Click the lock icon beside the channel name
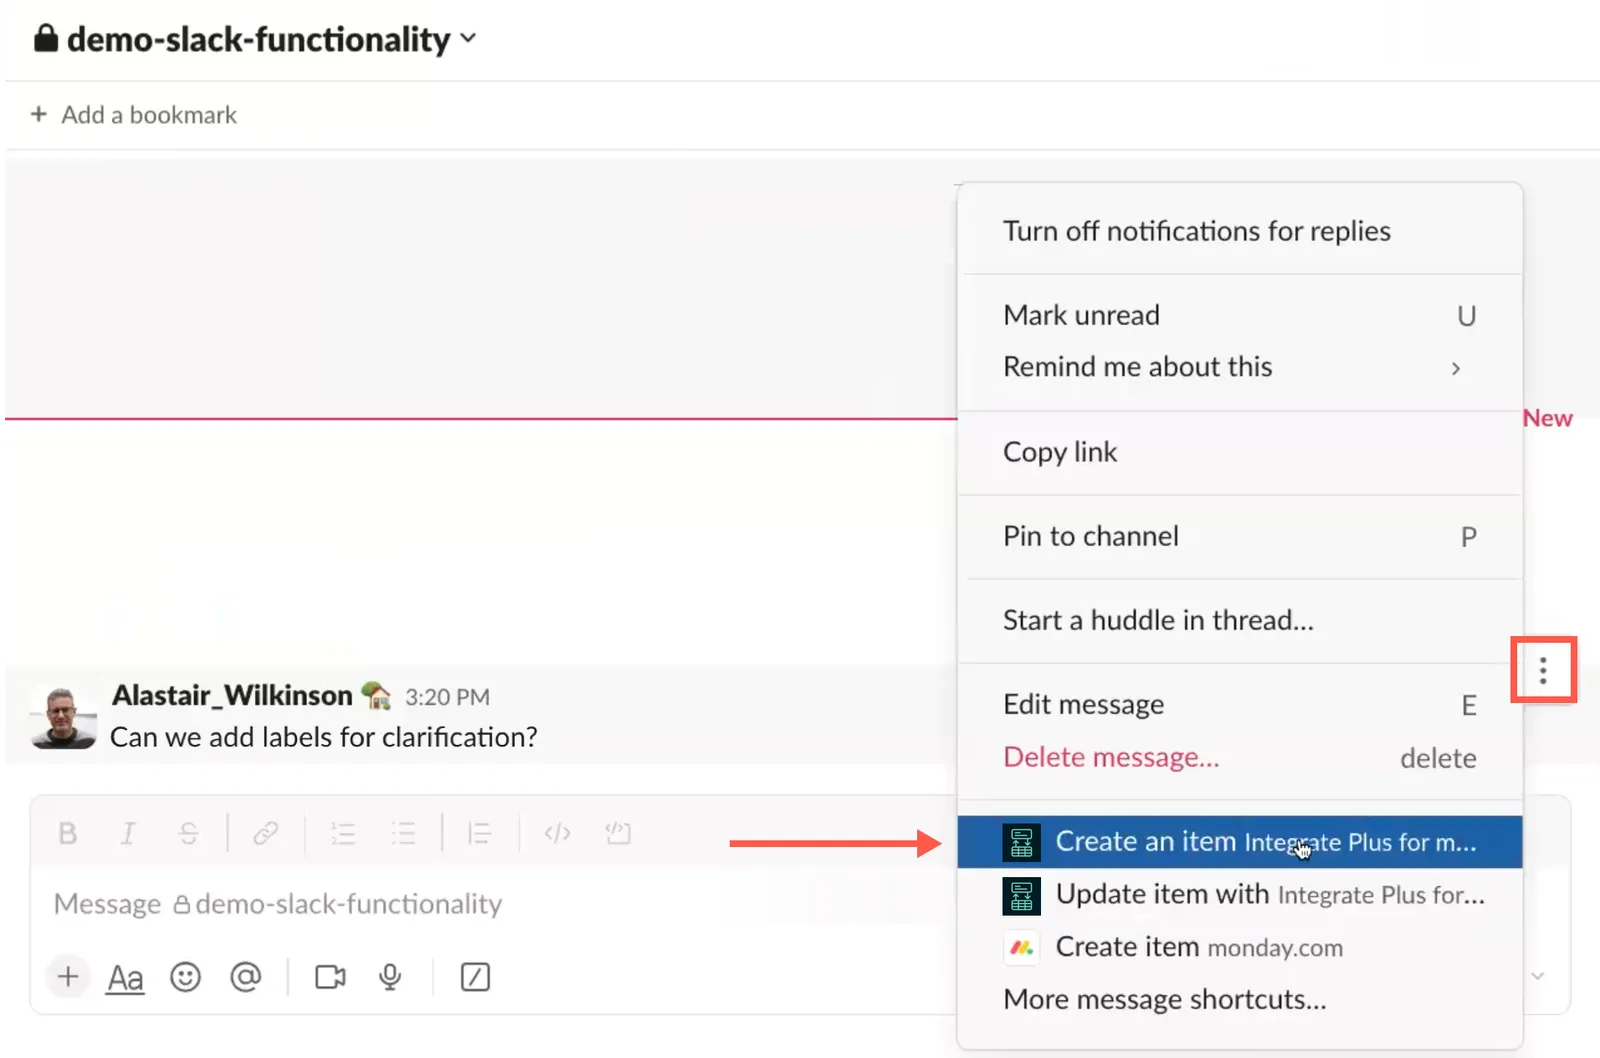 coord(46,39)
